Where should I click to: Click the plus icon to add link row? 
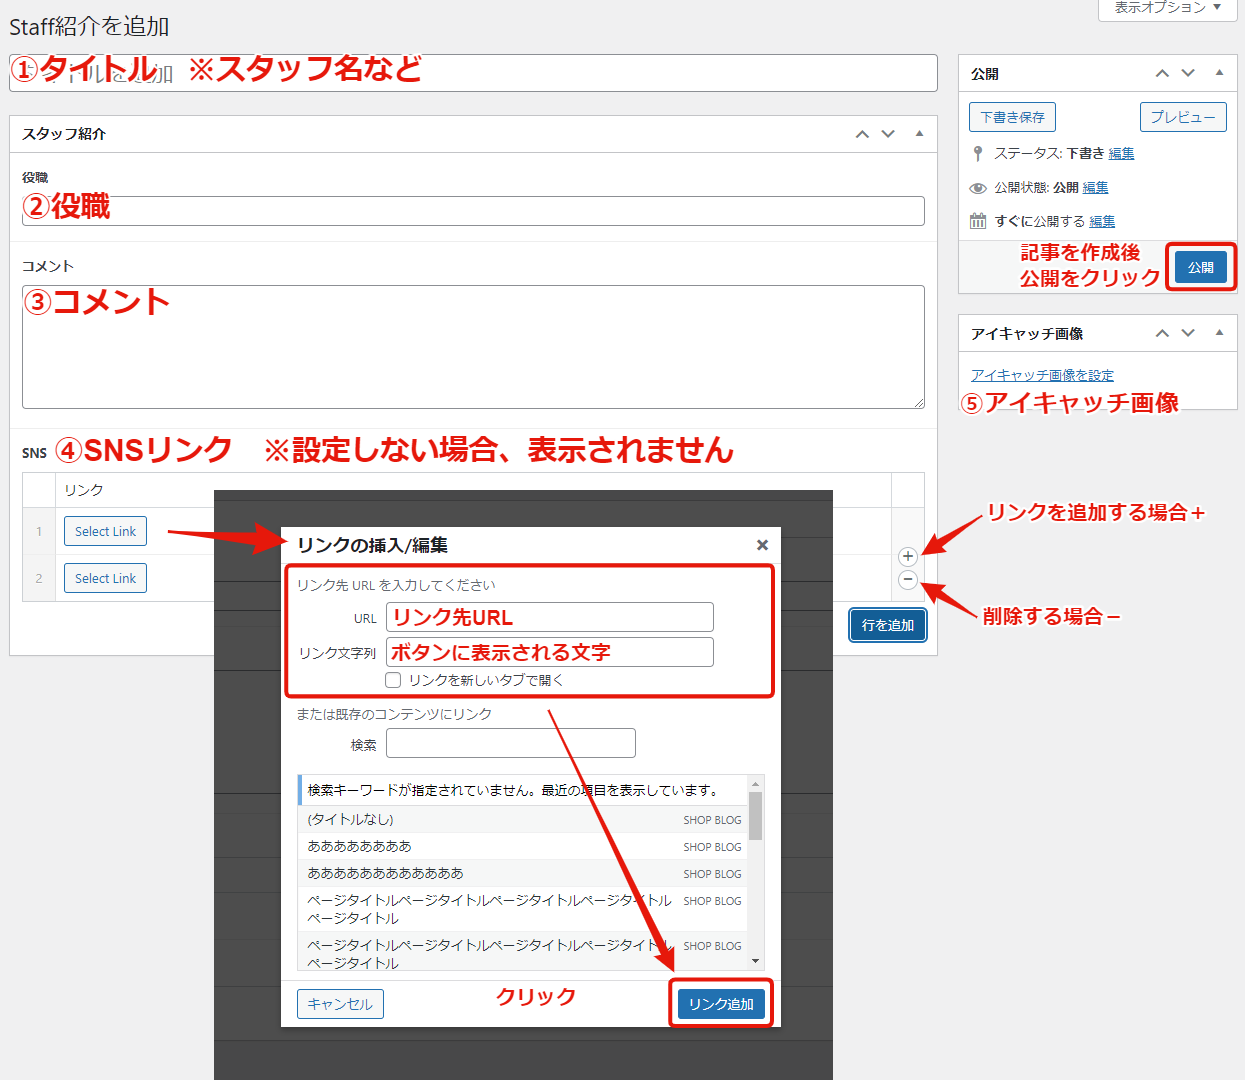[x=907, y=557]
